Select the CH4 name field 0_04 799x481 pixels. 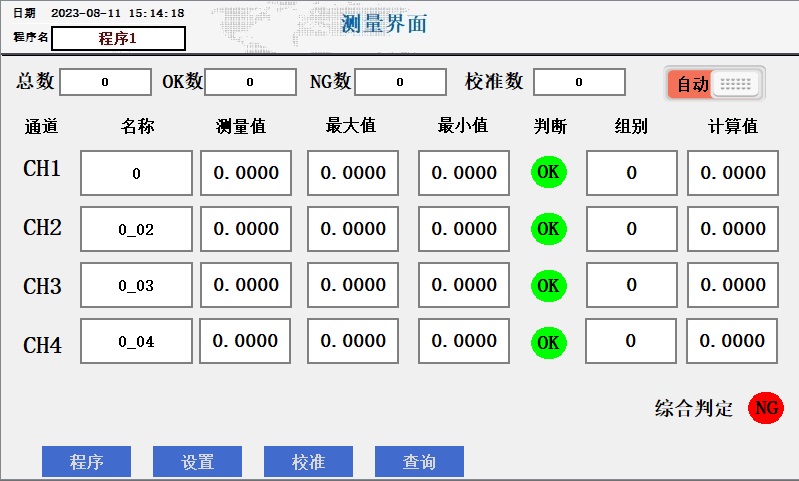137,341
